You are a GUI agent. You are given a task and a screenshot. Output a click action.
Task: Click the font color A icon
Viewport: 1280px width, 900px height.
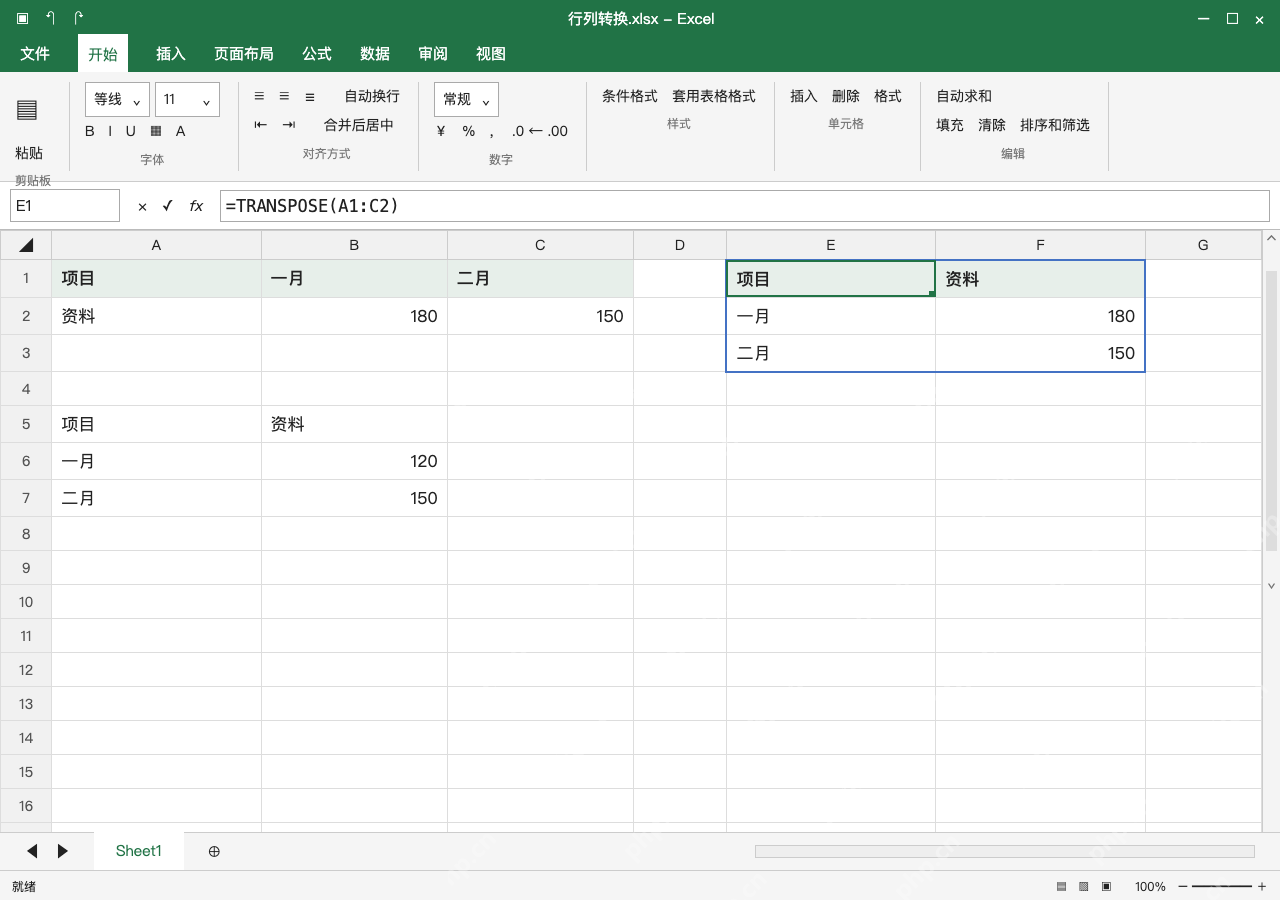181,131
